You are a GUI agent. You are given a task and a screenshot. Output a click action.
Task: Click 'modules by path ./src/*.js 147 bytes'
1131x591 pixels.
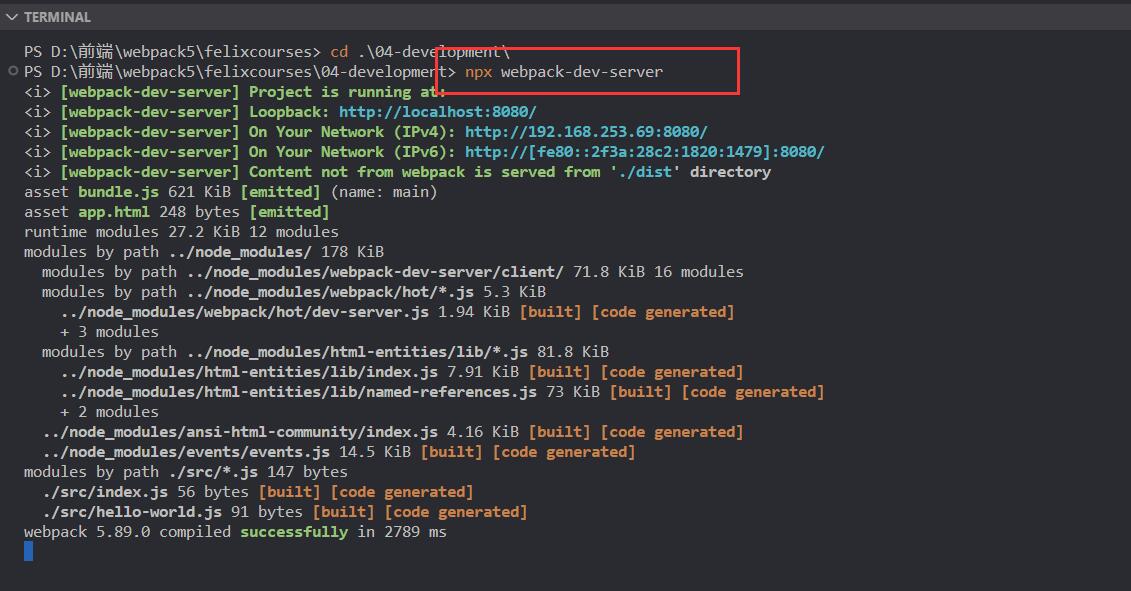pos(185,472)
